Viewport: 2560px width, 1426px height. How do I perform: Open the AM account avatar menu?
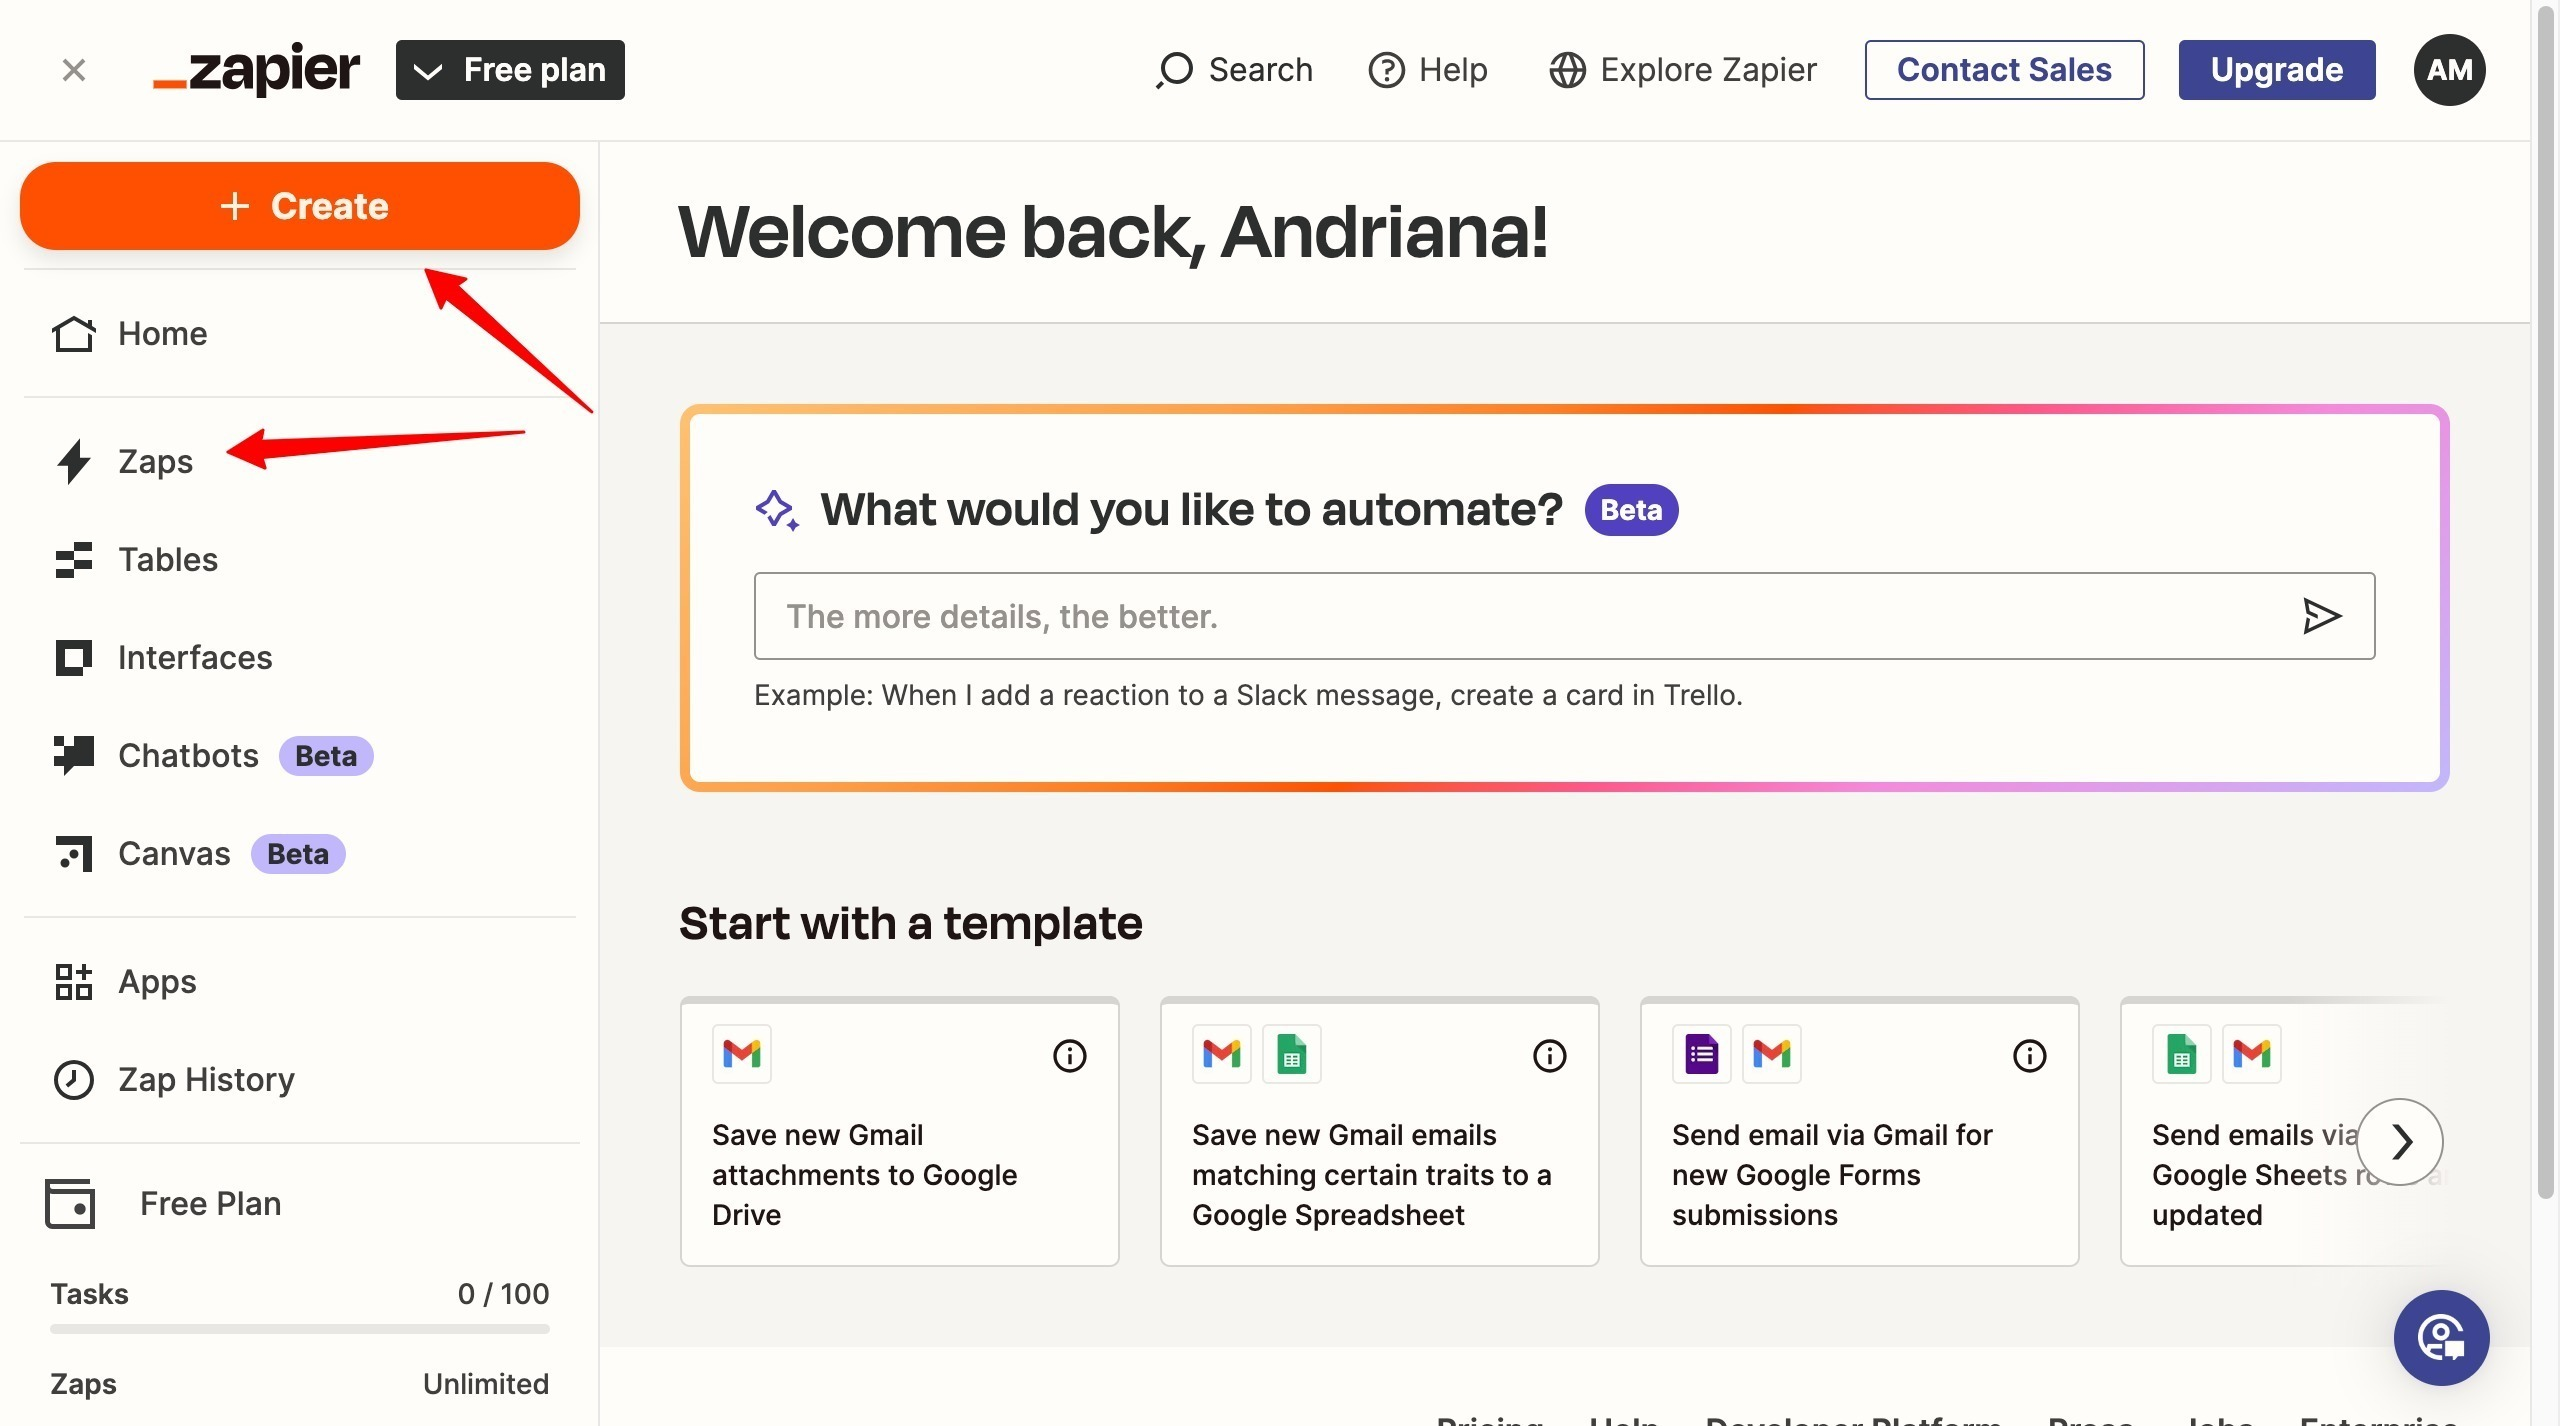2449,70
